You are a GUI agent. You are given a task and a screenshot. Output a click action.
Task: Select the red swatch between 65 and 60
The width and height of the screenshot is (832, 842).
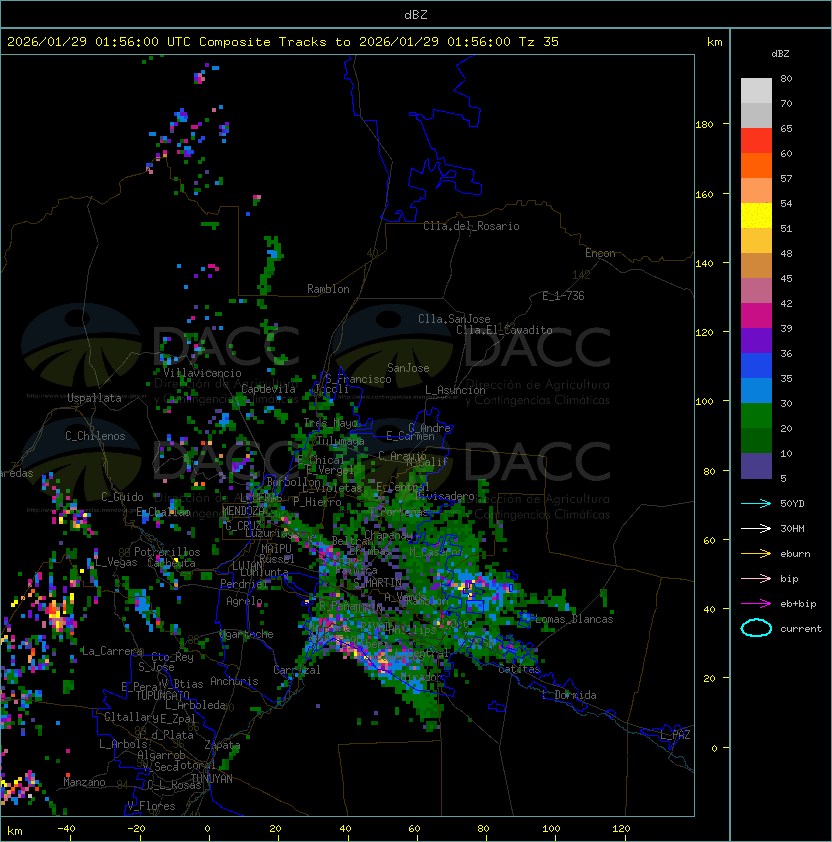(x=756, y=141)
